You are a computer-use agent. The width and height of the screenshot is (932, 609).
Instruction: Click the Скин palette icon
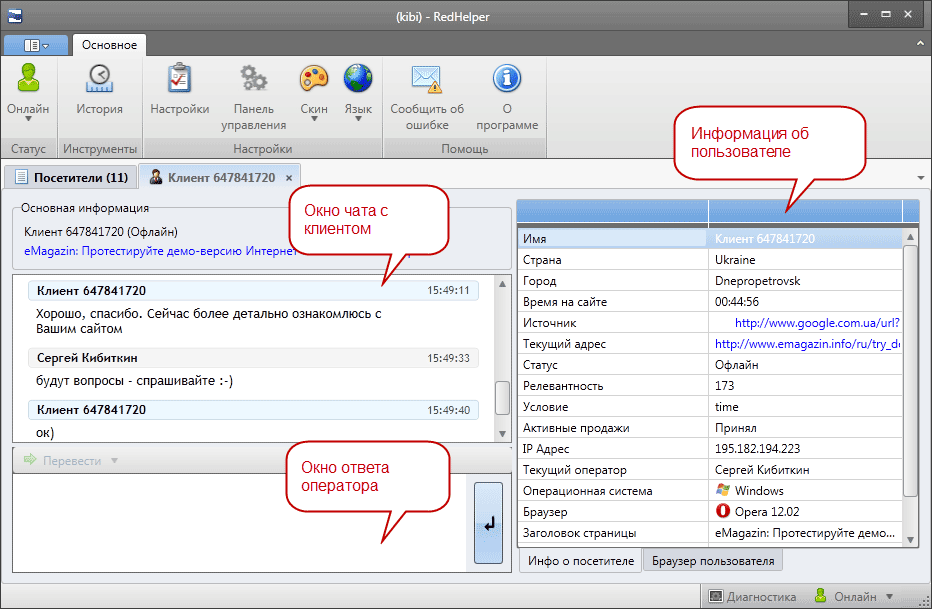coord(314,79)
